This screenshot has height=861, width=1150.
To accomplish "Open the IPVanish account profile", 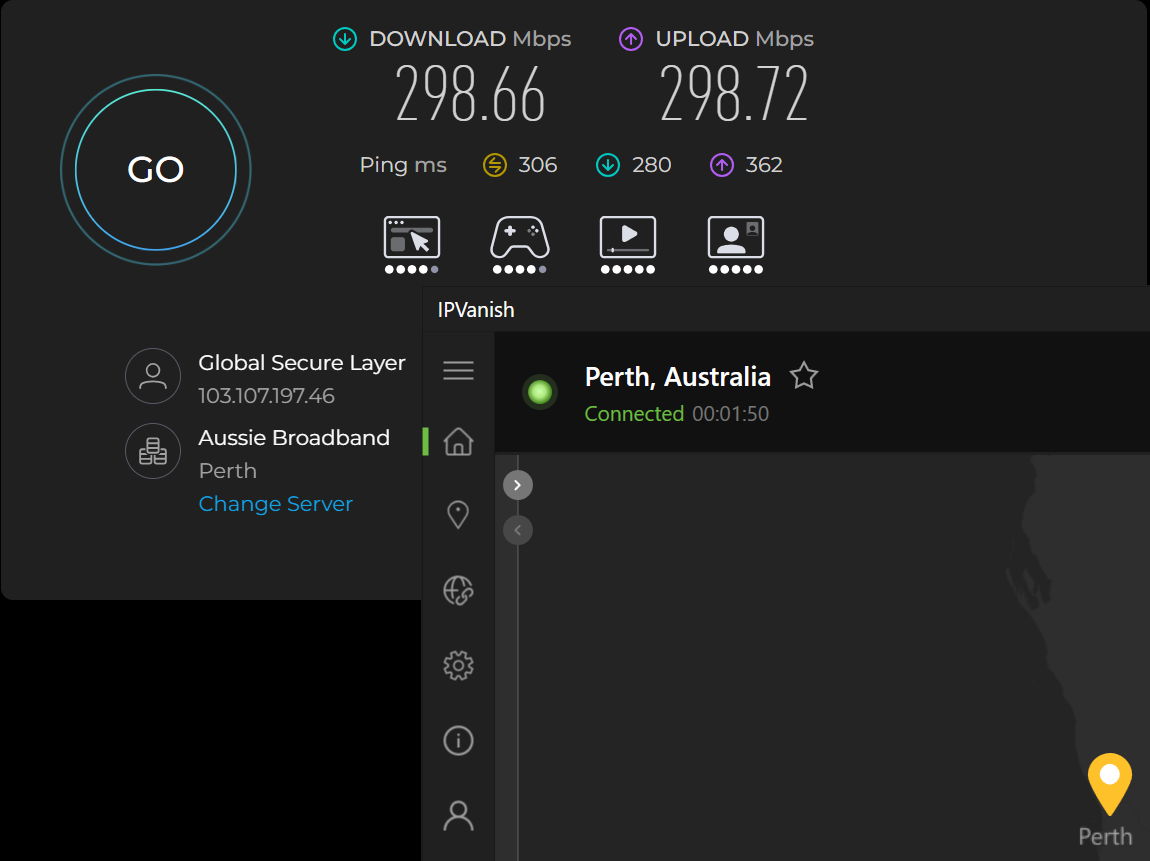I will click(x=458, y=816).
